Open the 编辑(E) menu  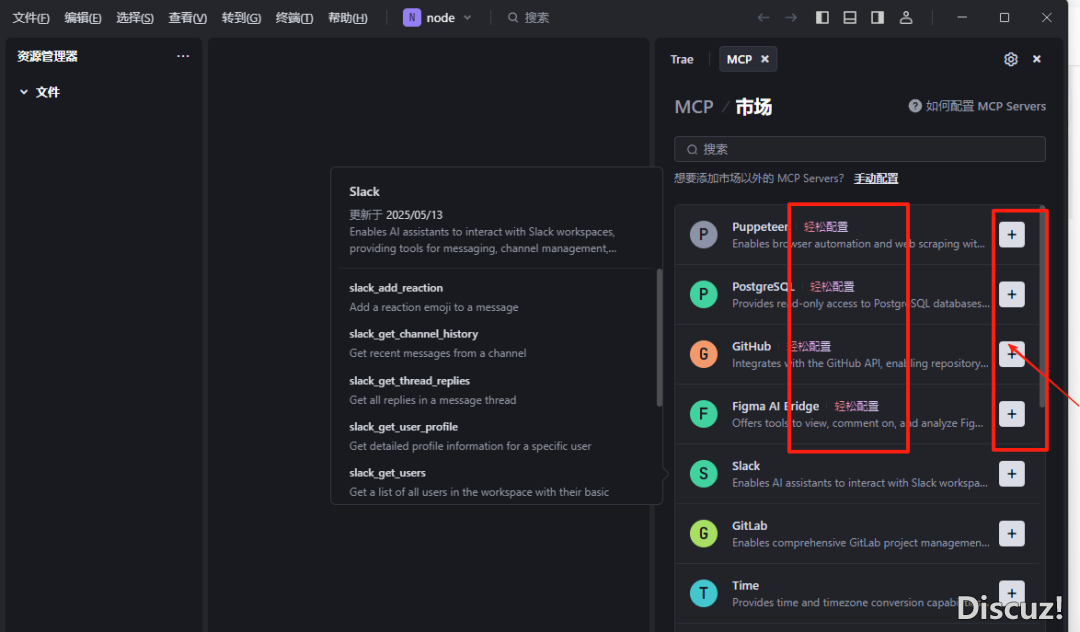(x=83, y=18)
